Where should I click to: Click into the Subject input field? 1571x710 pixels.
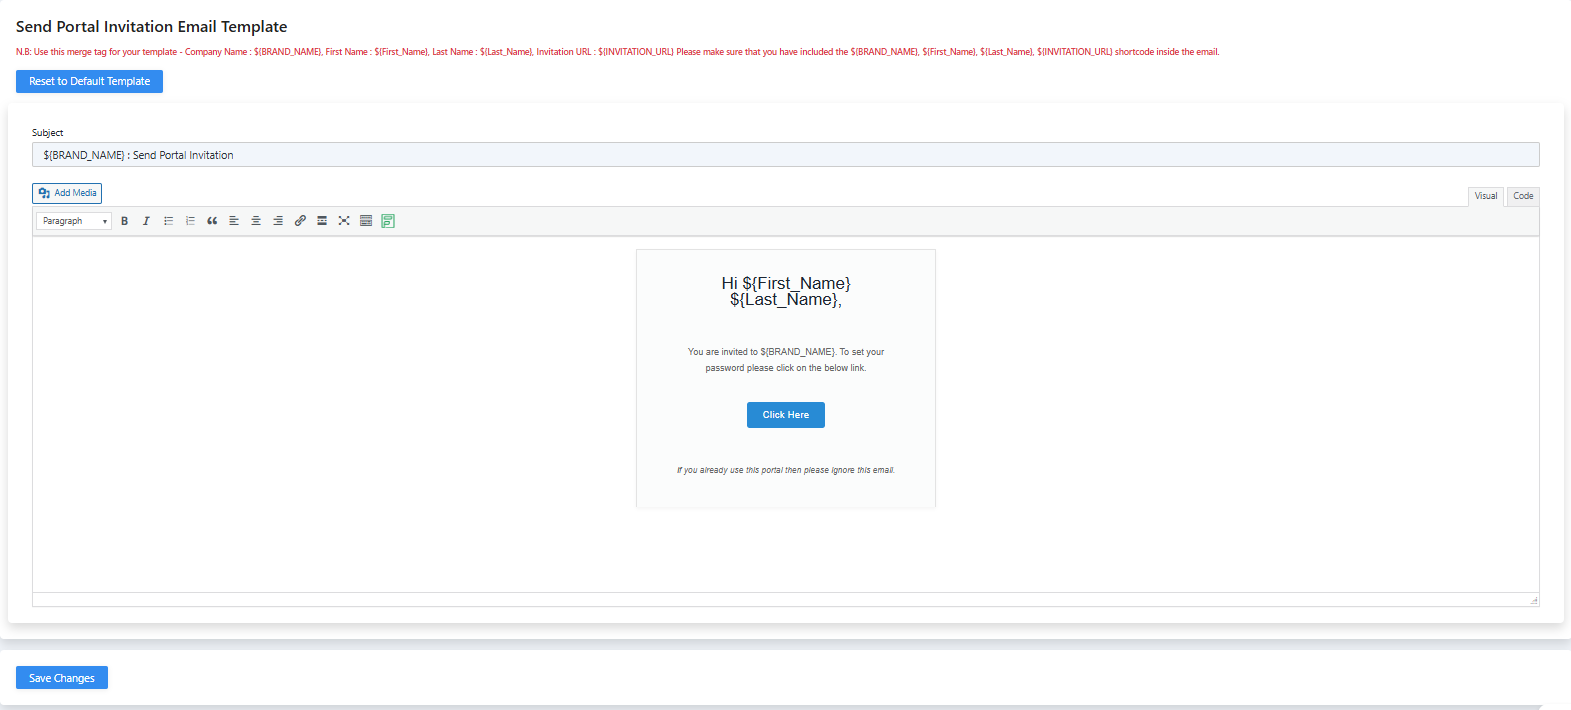[785, 155]
